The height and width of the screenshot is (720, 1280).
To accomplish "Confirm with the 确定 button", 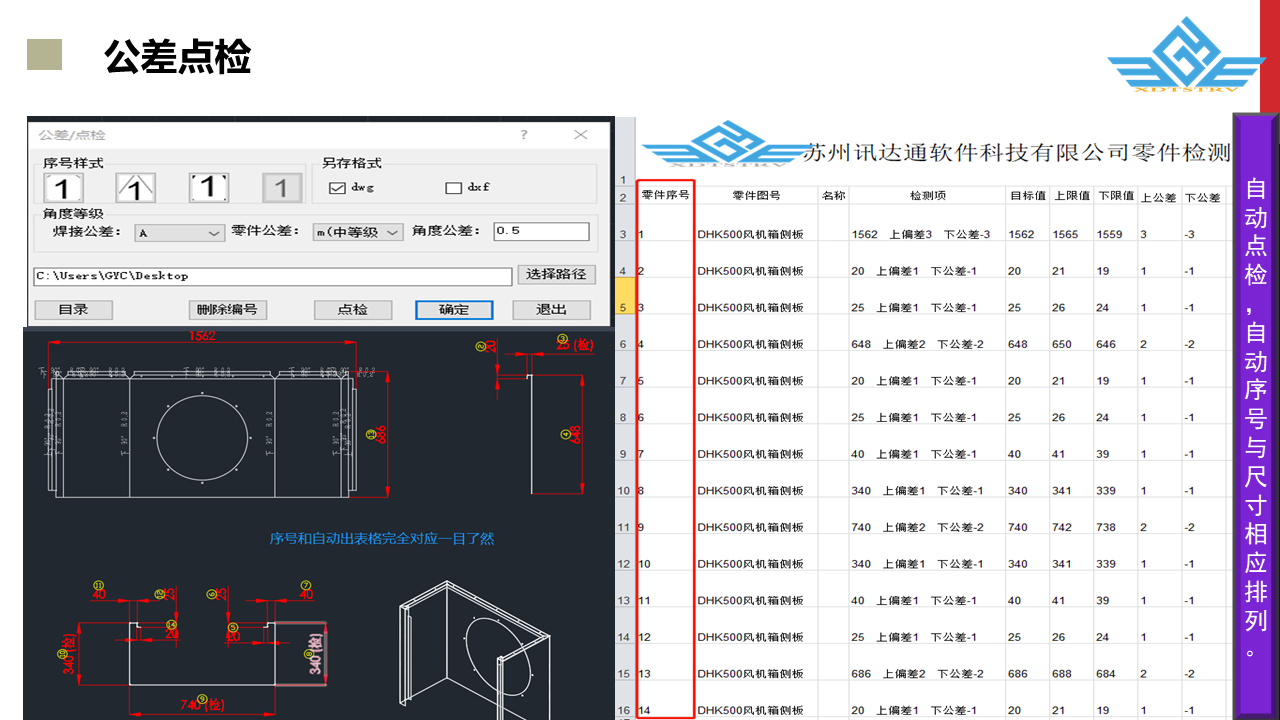I will (x=453, y=310).
